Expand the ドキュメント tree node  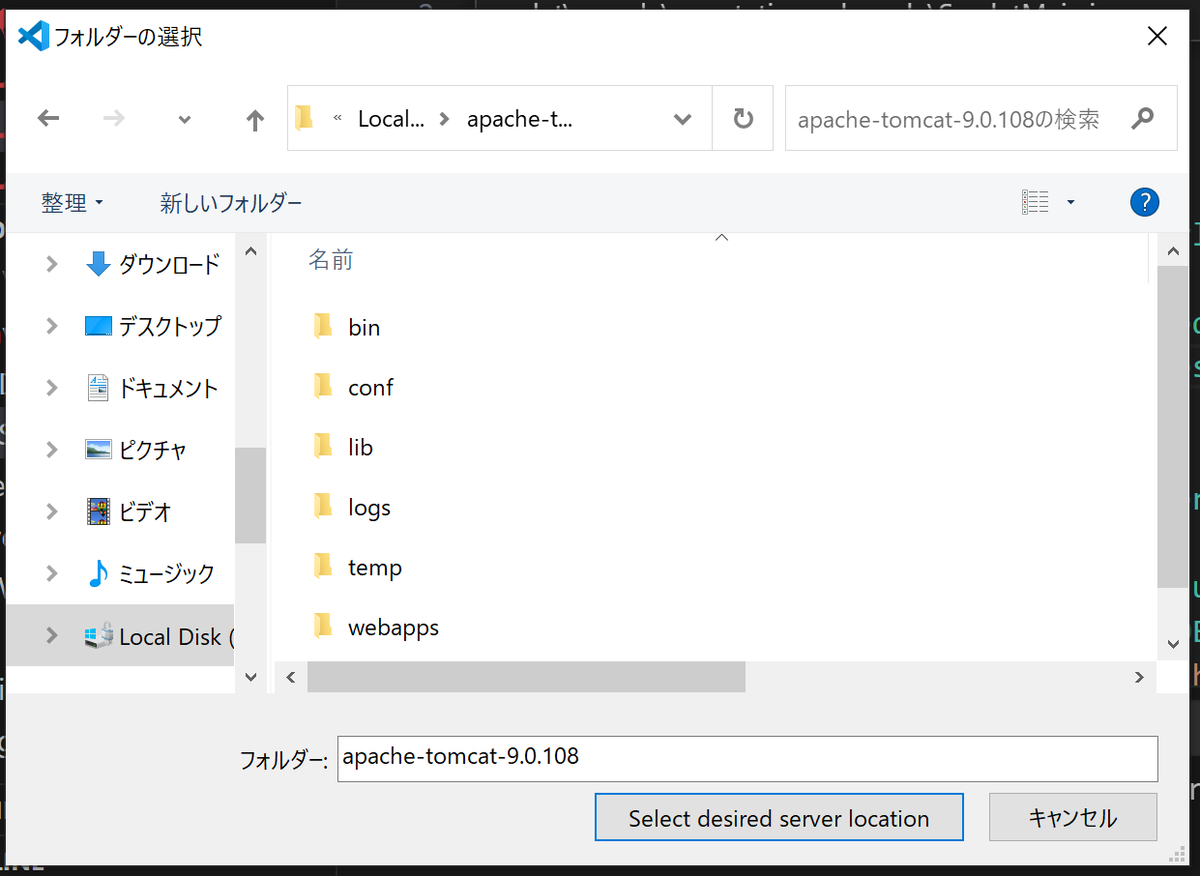(52, 388)
